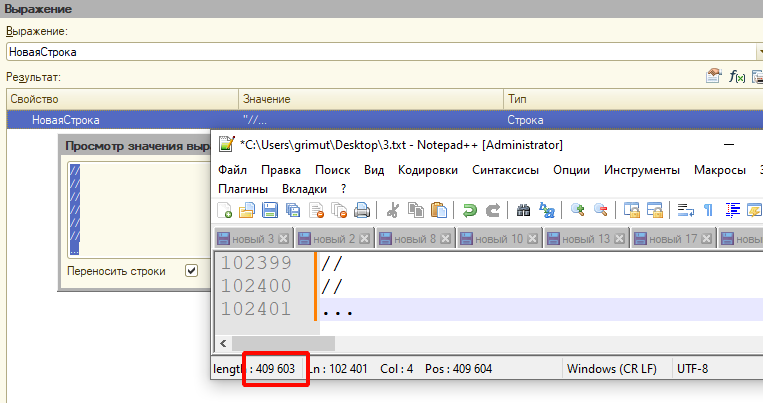Show all characters with pilcrow icon
Screen dimensions: 763x403
708,210
